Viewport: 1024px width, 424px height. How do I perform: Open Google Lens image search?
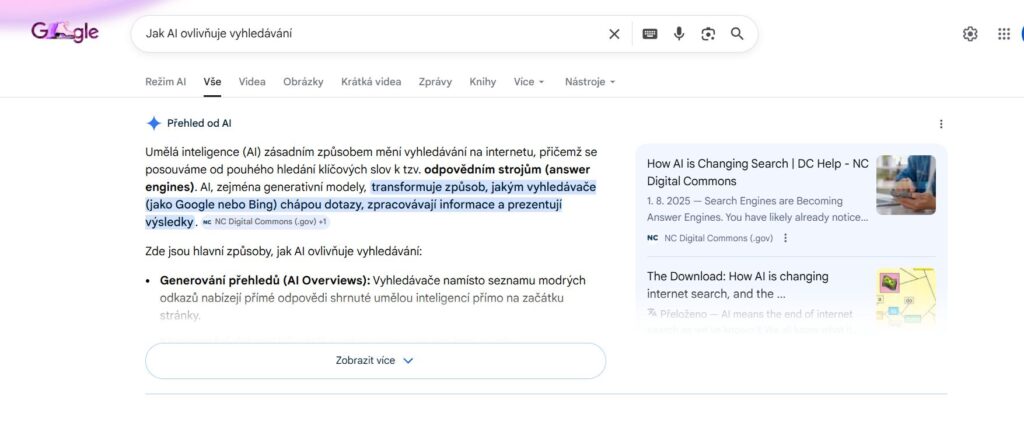tap(708, 34)
